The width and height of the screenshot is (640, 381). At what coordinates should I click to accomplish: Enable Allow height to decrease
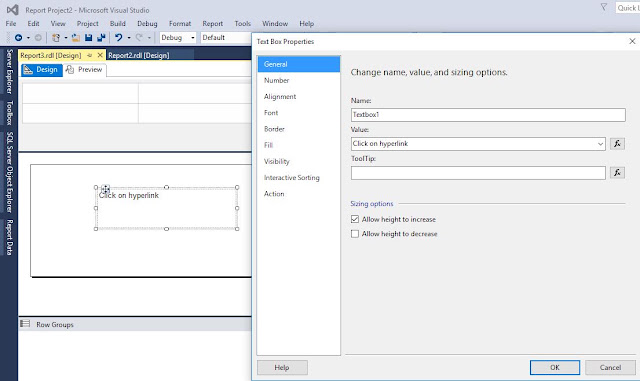(x=355, y=234)
